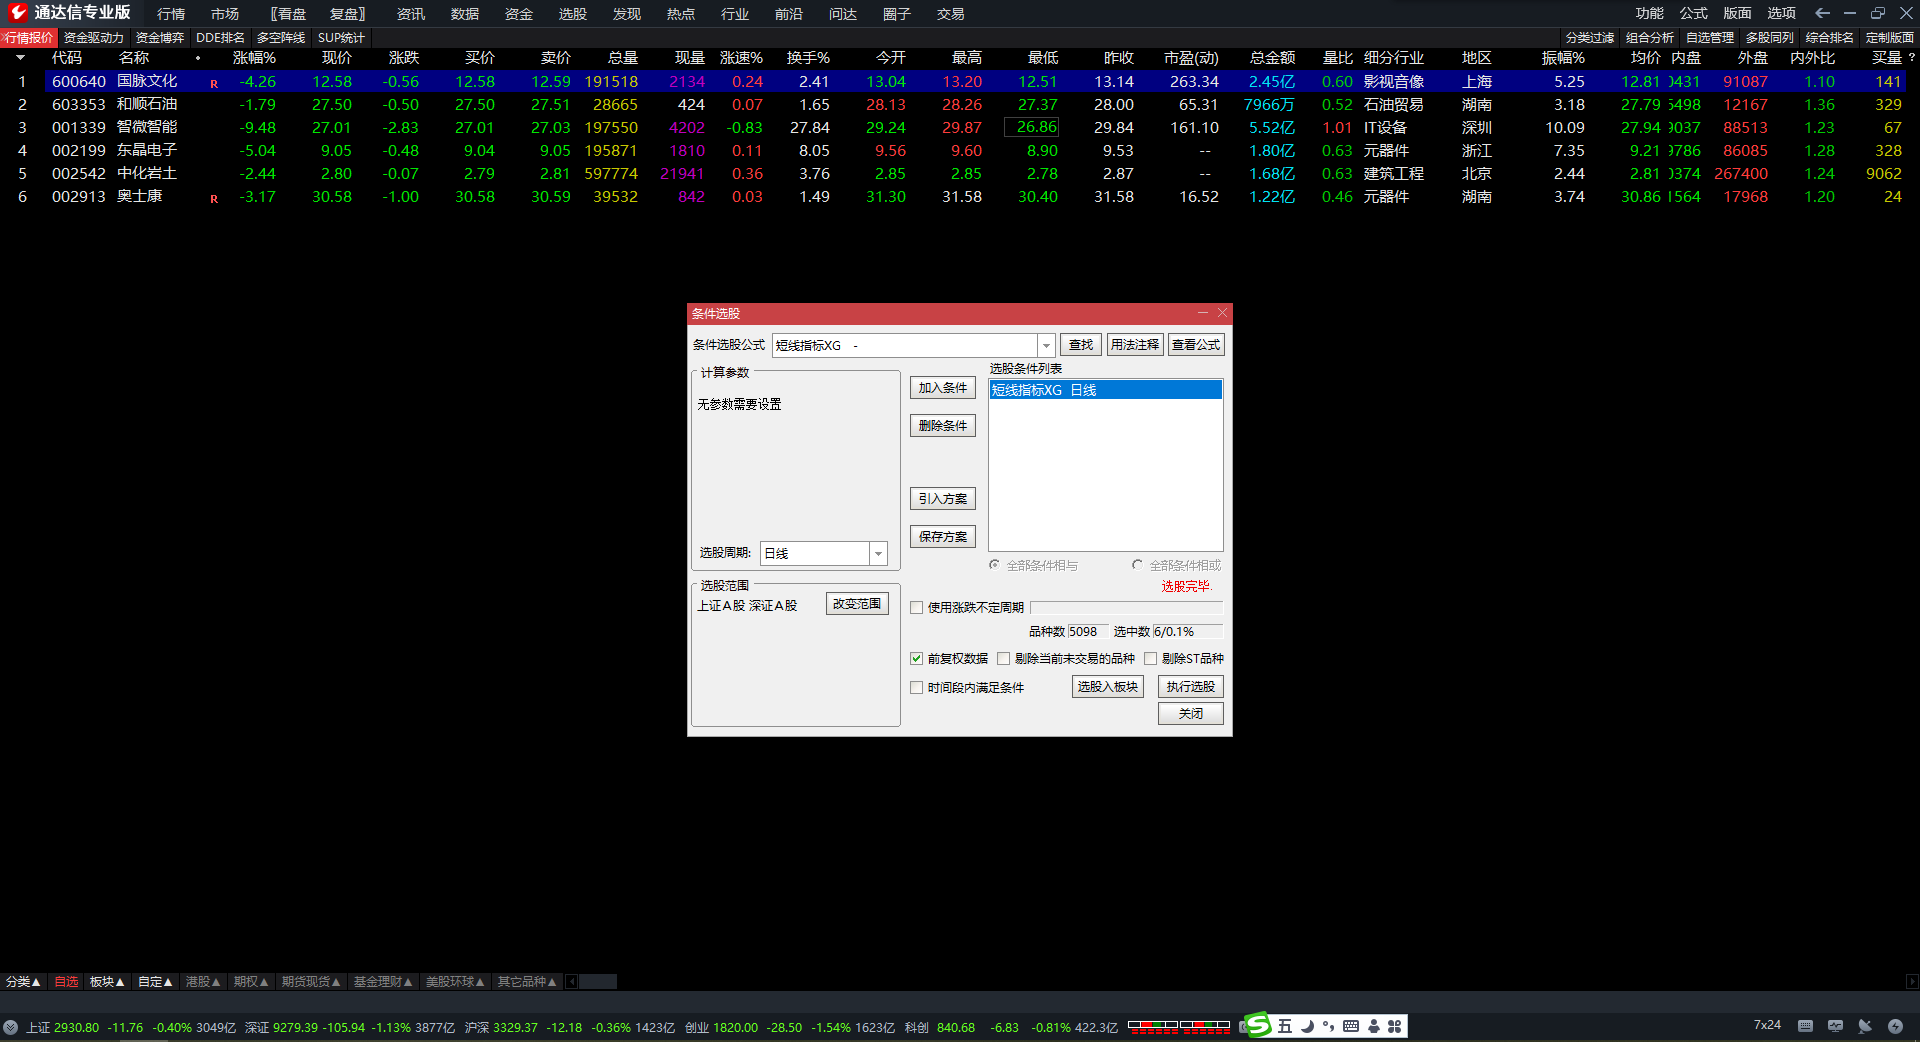Open the 选股周期 dropdown arrow

(x=878, y=553)
